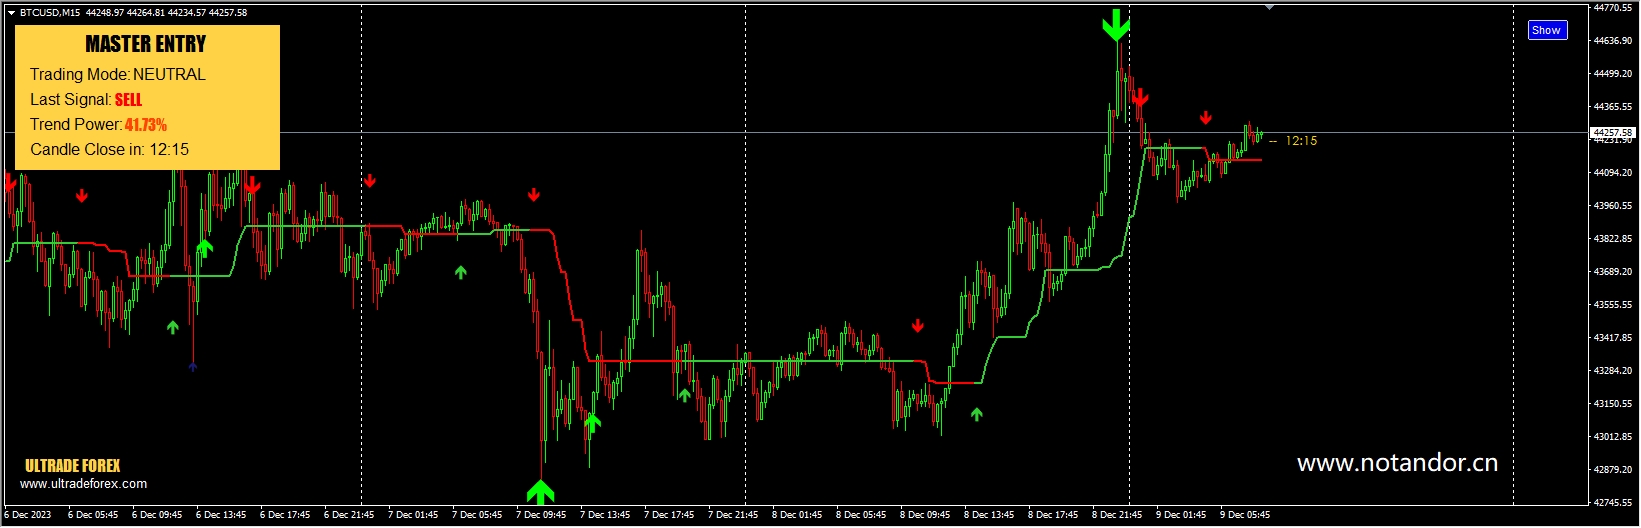Click the 7 Dec 01:45 time axis label

click(x=413, y=515)
